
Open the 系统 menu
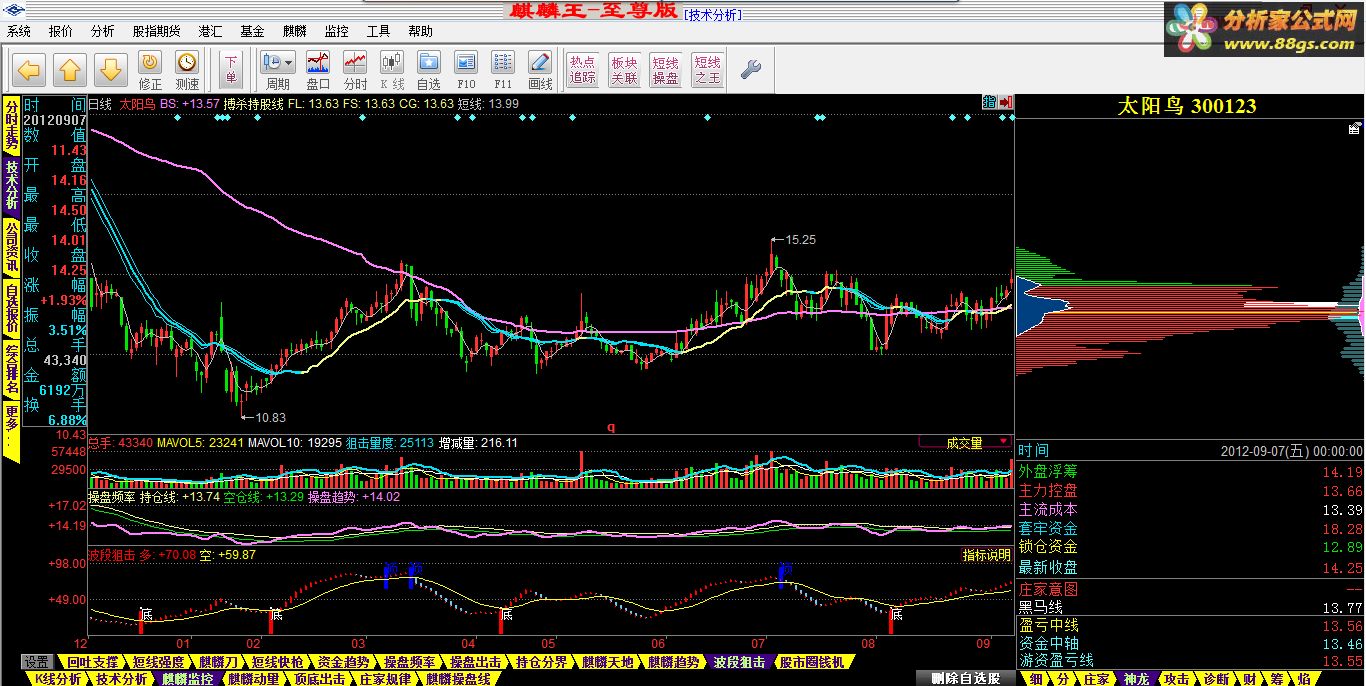pyautogui.click(x=19, y=31)
